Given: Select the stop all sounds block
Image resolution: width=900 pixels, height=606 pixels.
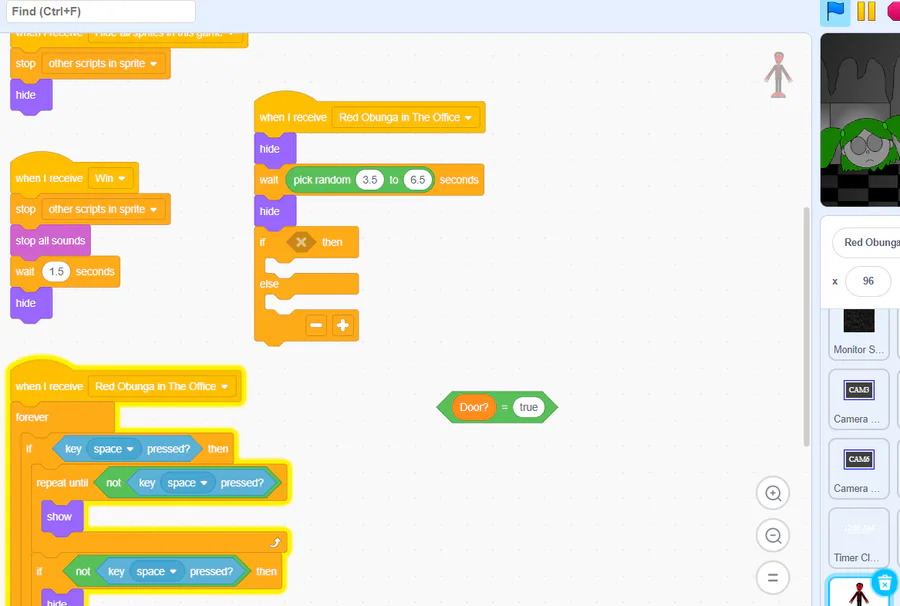Looking at the screenshot, I should pos(50,241).
